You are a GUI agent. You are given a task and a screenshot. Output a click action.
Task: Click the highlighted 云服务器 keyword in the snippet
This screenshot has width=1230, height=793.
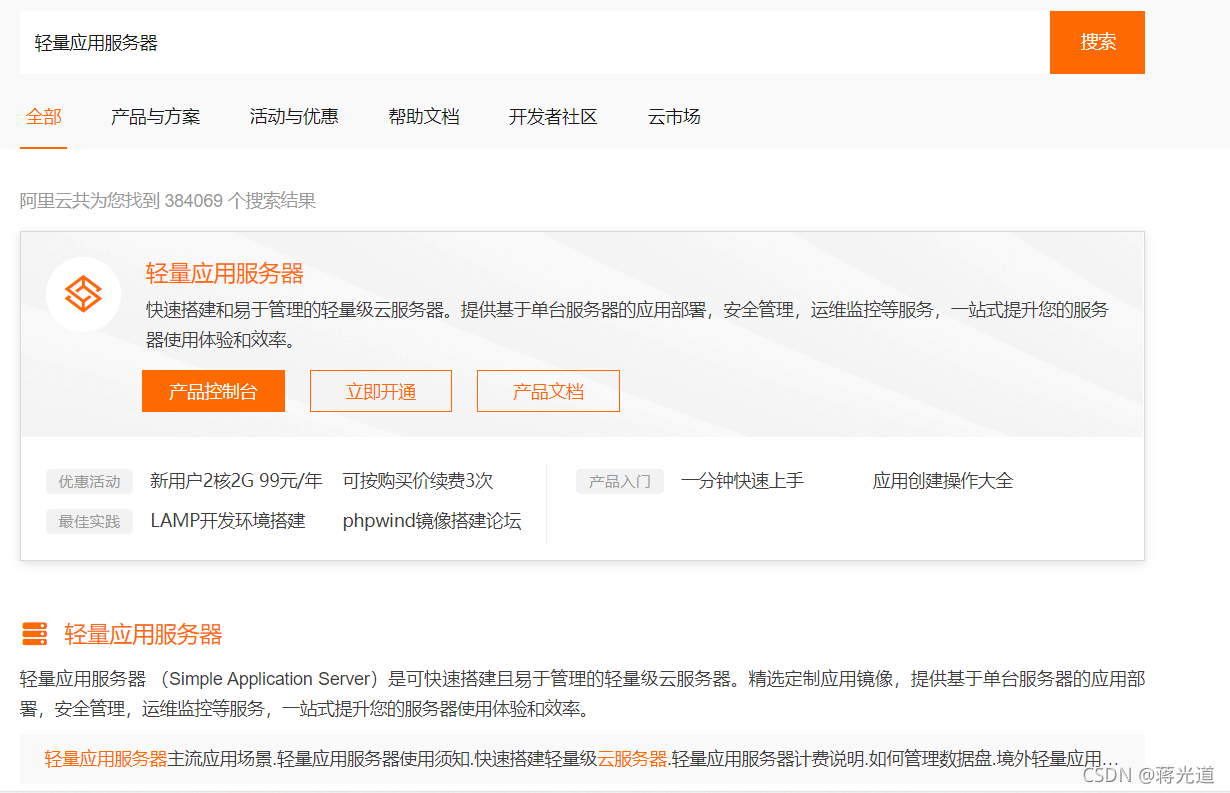point(632,758)
